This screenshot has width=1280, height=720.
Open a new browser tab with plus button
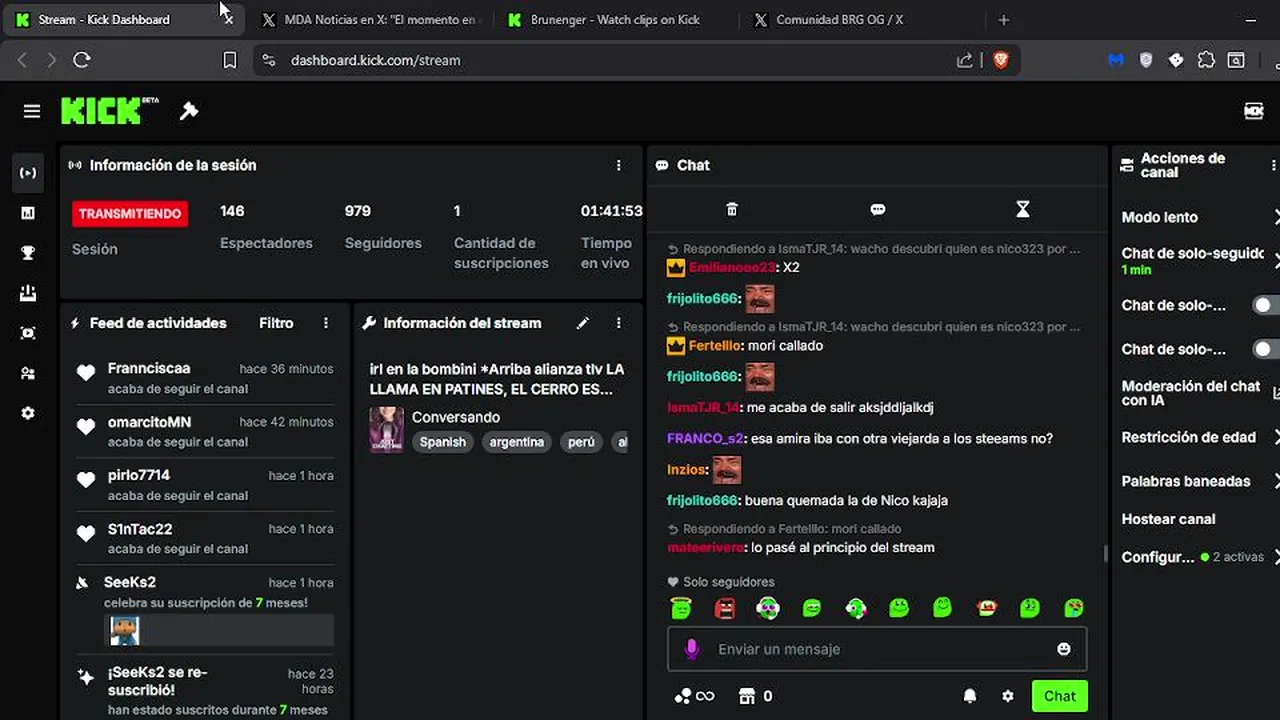1004,19
